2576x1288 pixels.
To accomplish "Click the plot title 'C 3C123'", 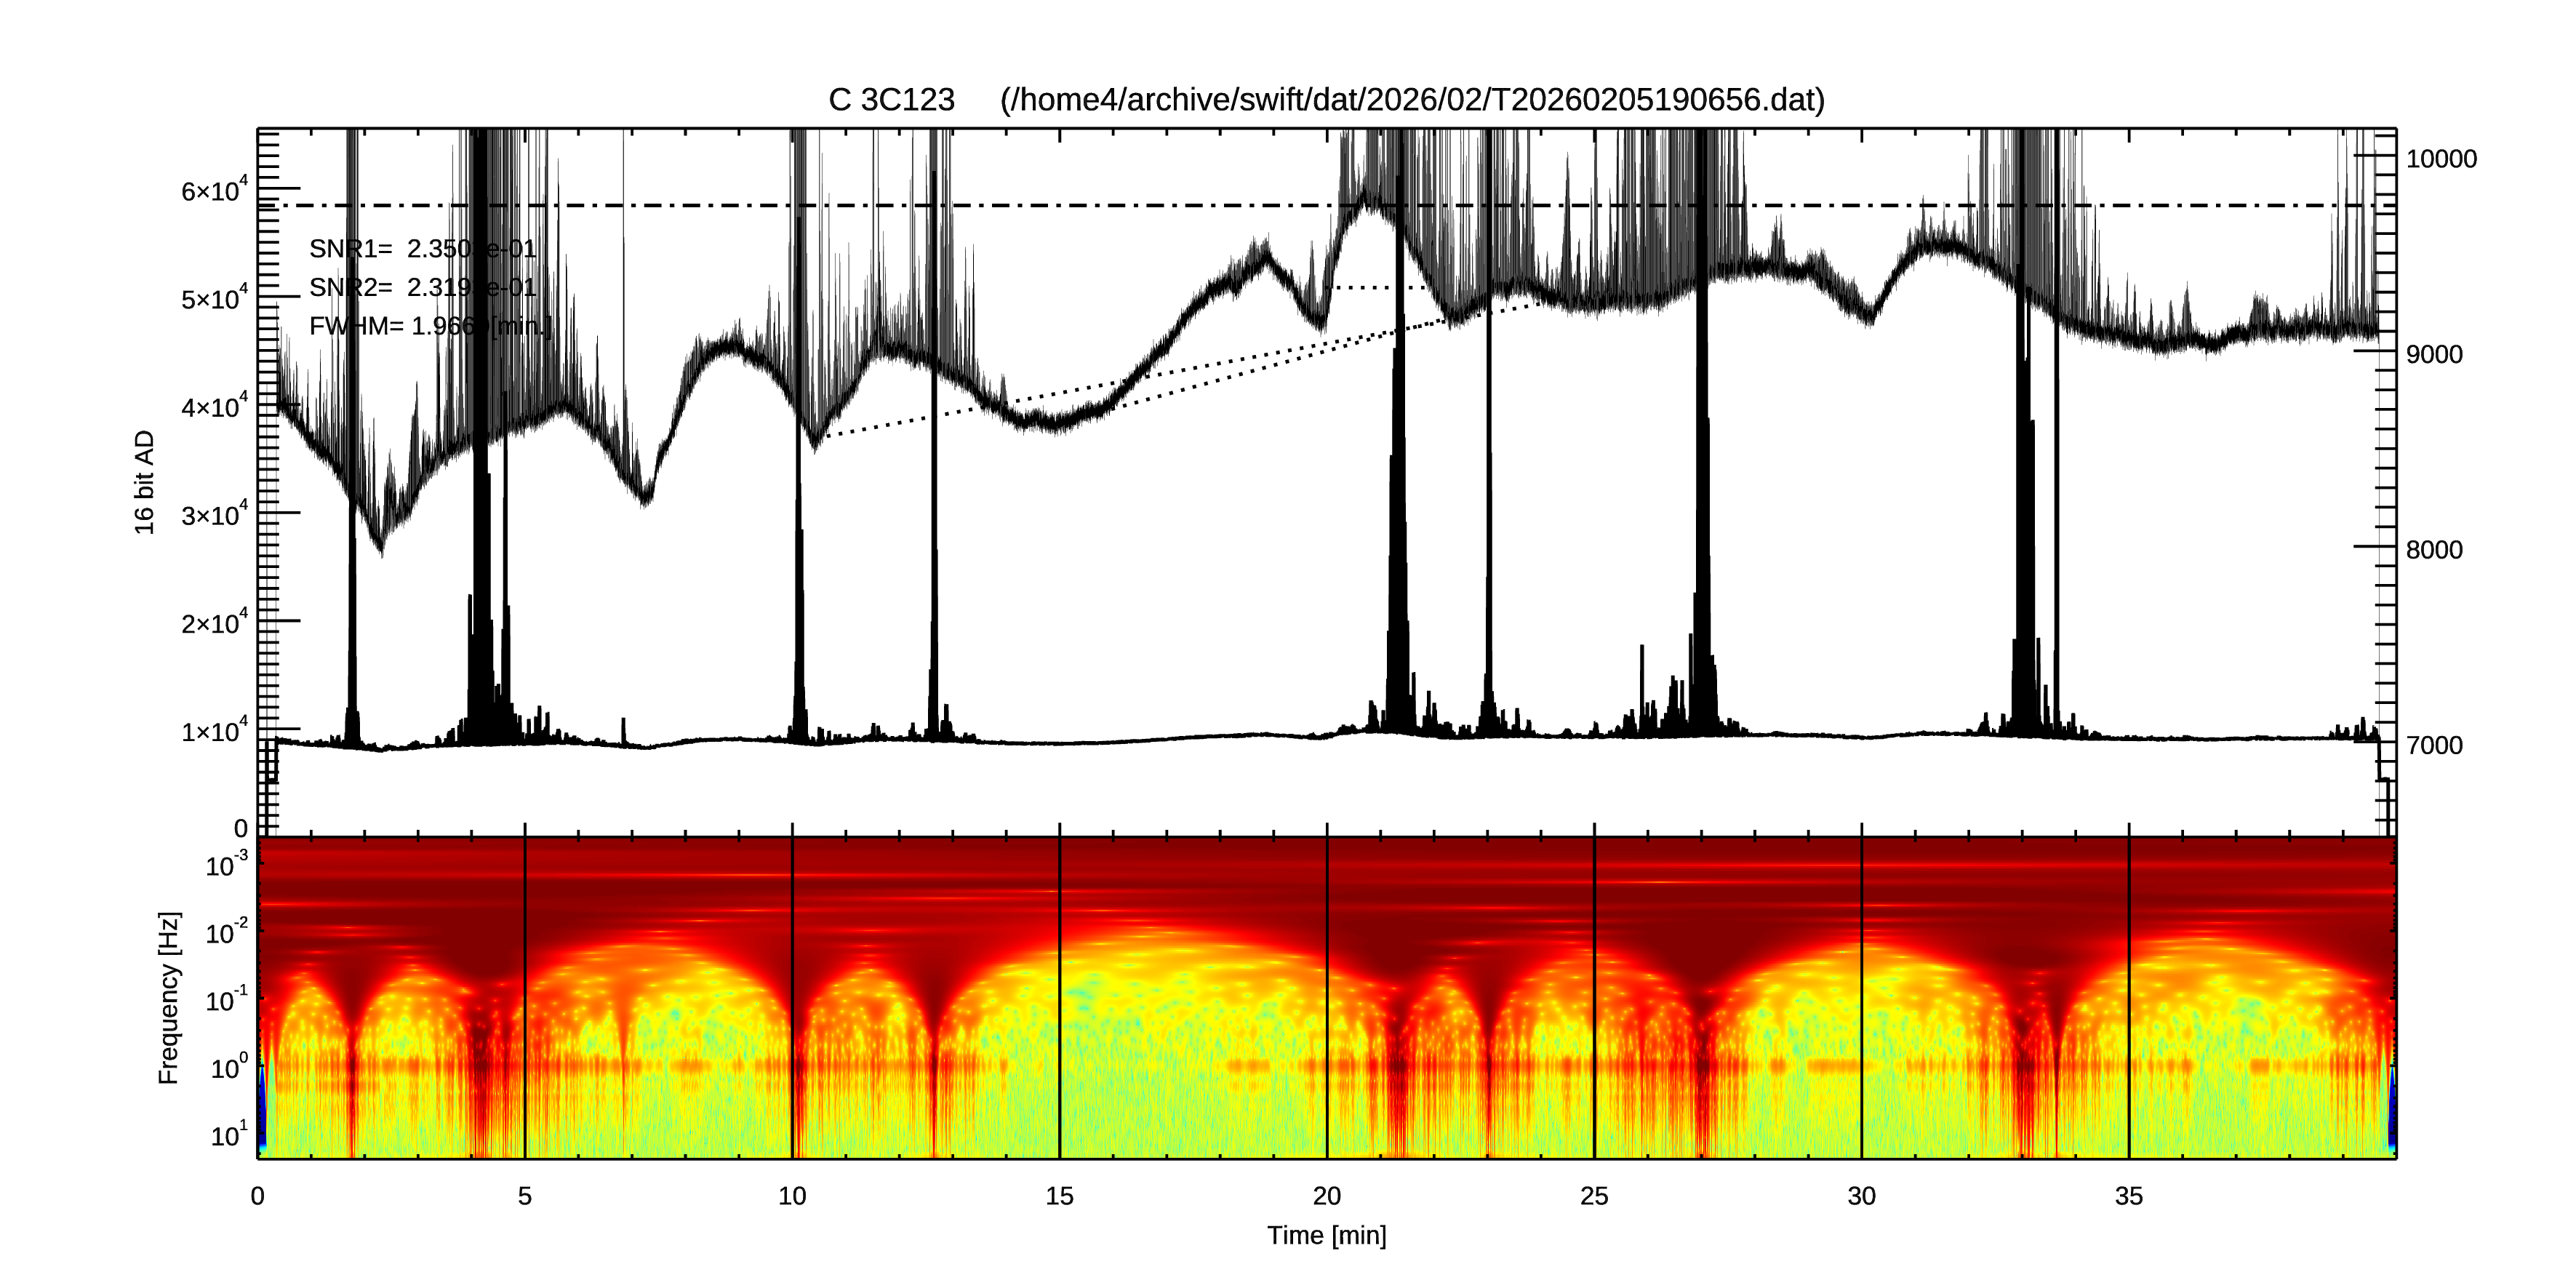I will click(x=891, y=100).
